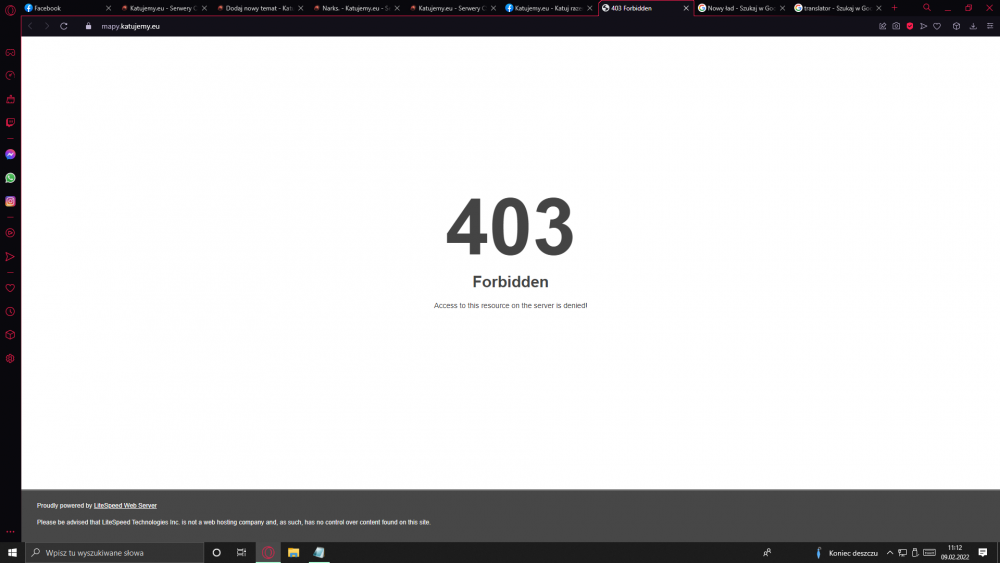This screenshot has height=563, width=1000.
Task: Close the 403 Forbidden tab
Action: click(x=686, y=8)
